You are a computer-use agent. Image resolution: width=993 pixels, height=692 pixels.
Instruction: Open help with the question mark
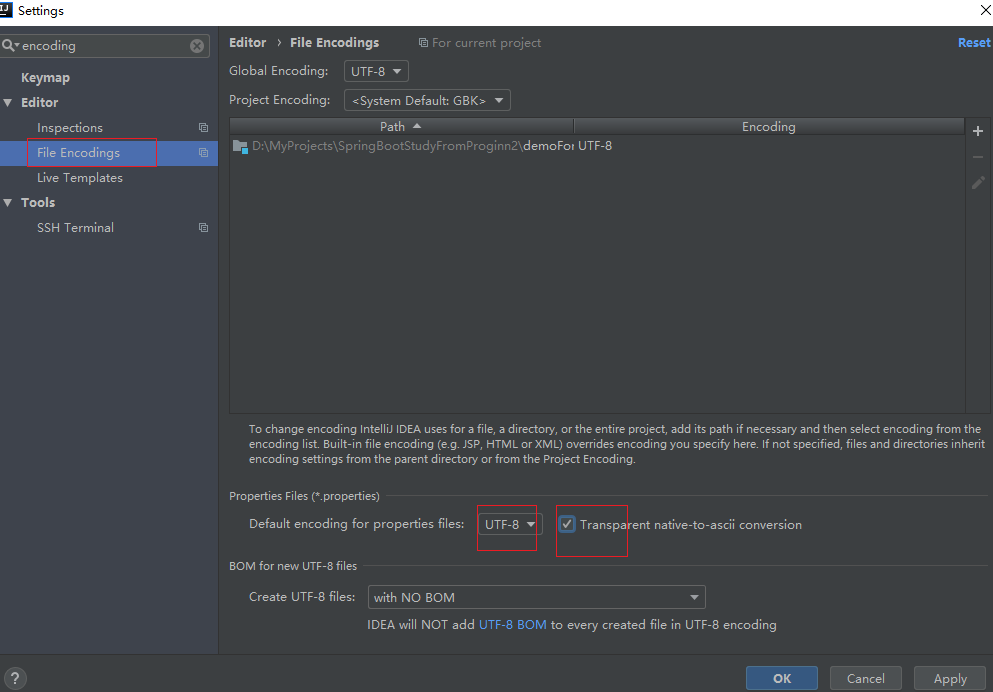click(15, 679)
